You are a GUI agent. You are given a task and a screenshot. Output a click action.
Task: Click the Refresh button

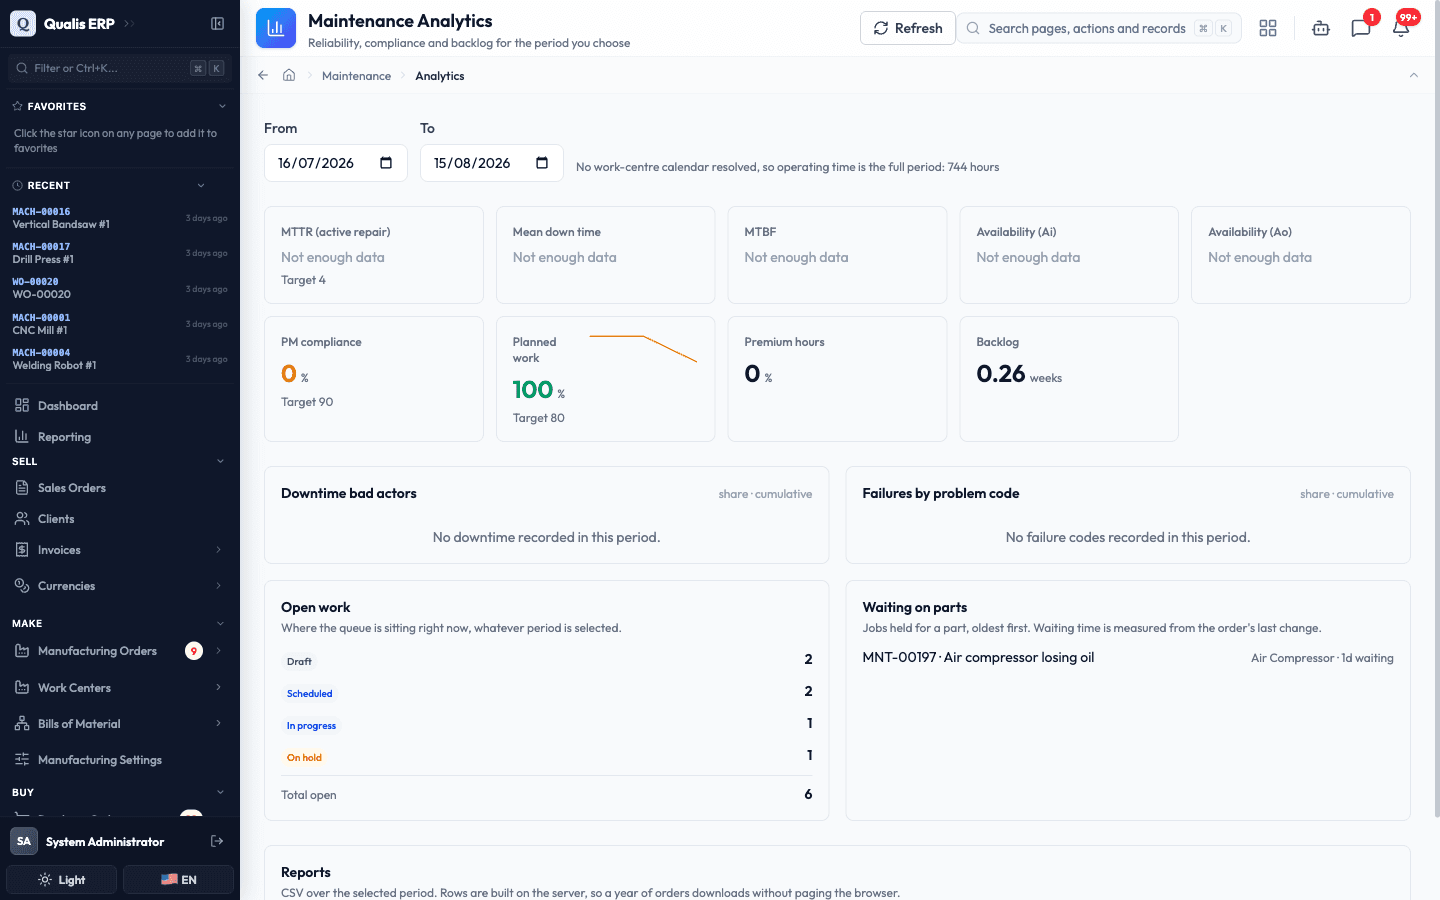coord(908,28)
